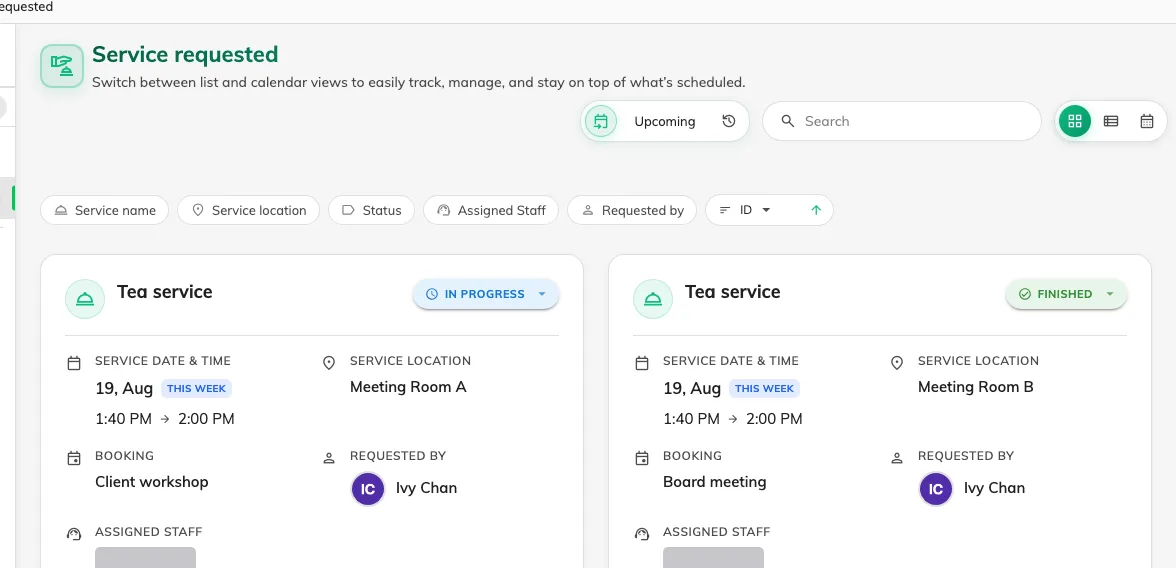
Task: Open the ID sort dropdown
Action: [x=754, y=210]
